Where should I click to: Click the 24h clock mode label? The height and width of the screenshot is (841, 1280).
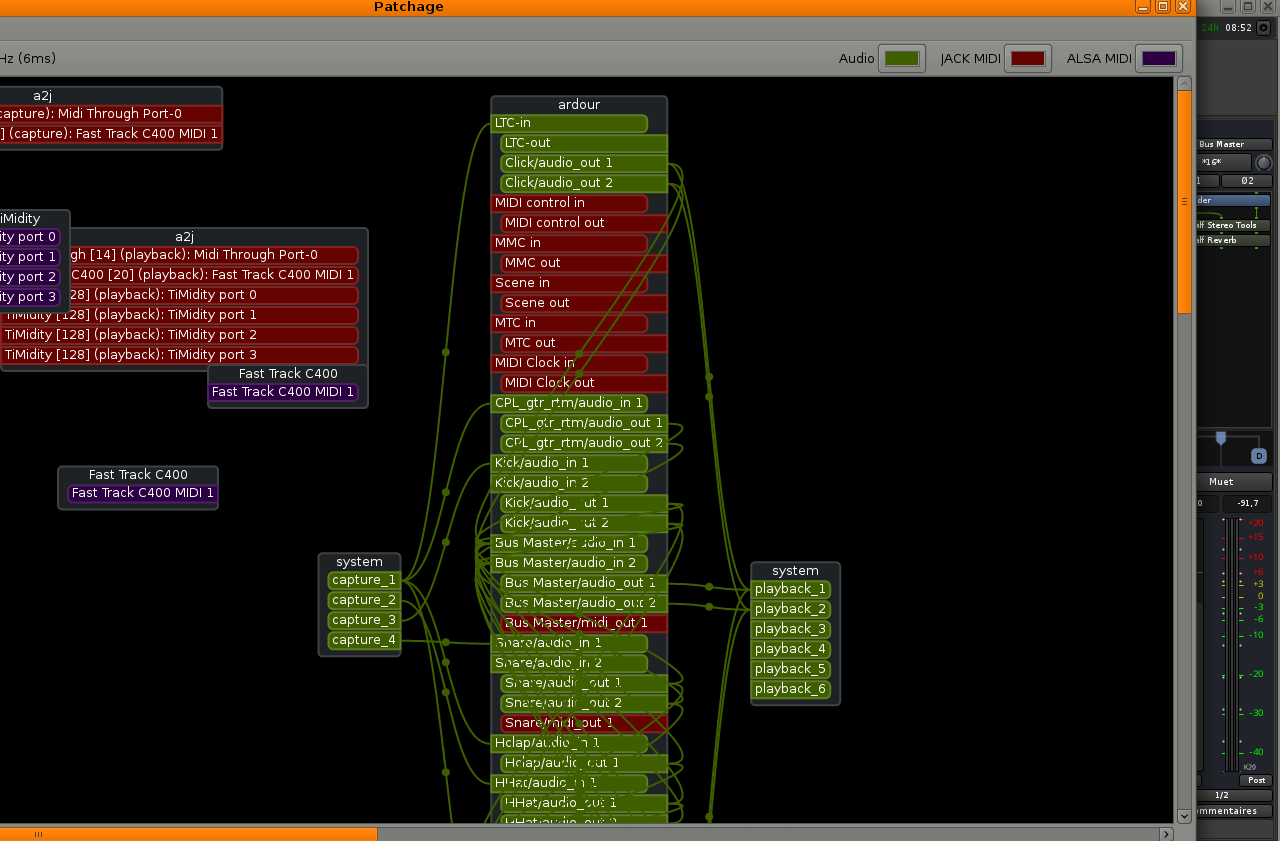click(1210, 28)
